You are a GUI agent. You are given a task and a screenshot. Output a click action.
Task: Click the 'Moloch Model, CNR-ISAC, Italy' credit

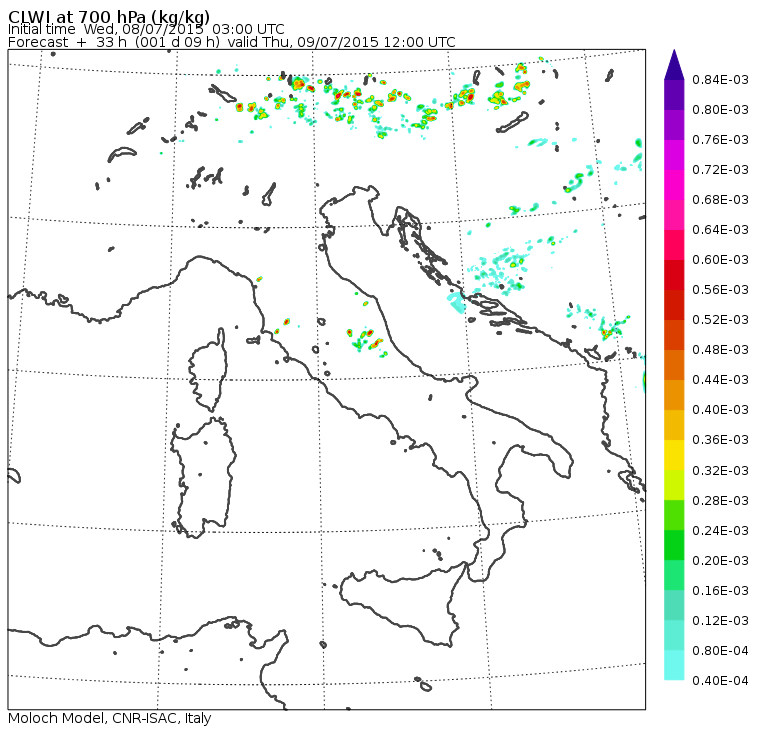tap(110, 718)
